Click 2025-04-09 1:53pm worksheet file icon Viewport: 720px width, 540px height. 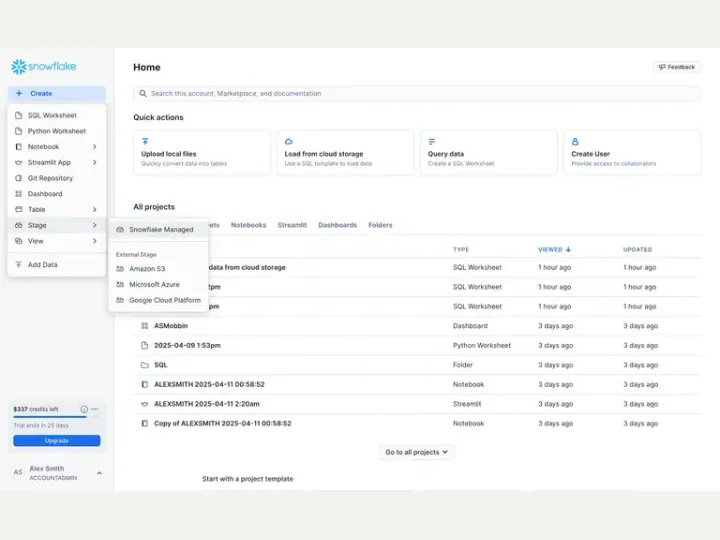(145, 345)
